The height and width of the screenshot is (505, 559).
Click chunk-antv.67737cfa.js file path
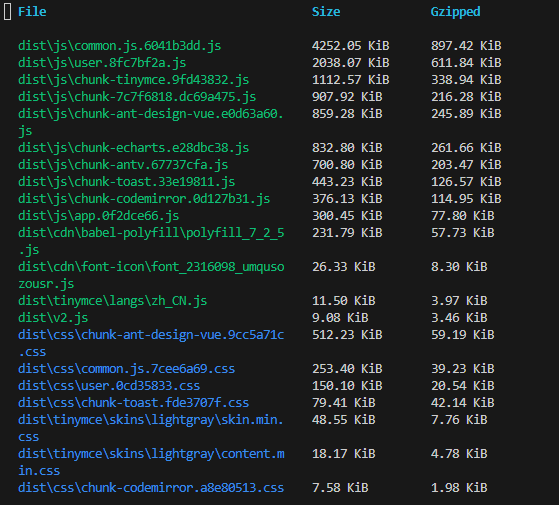[123, 165]
